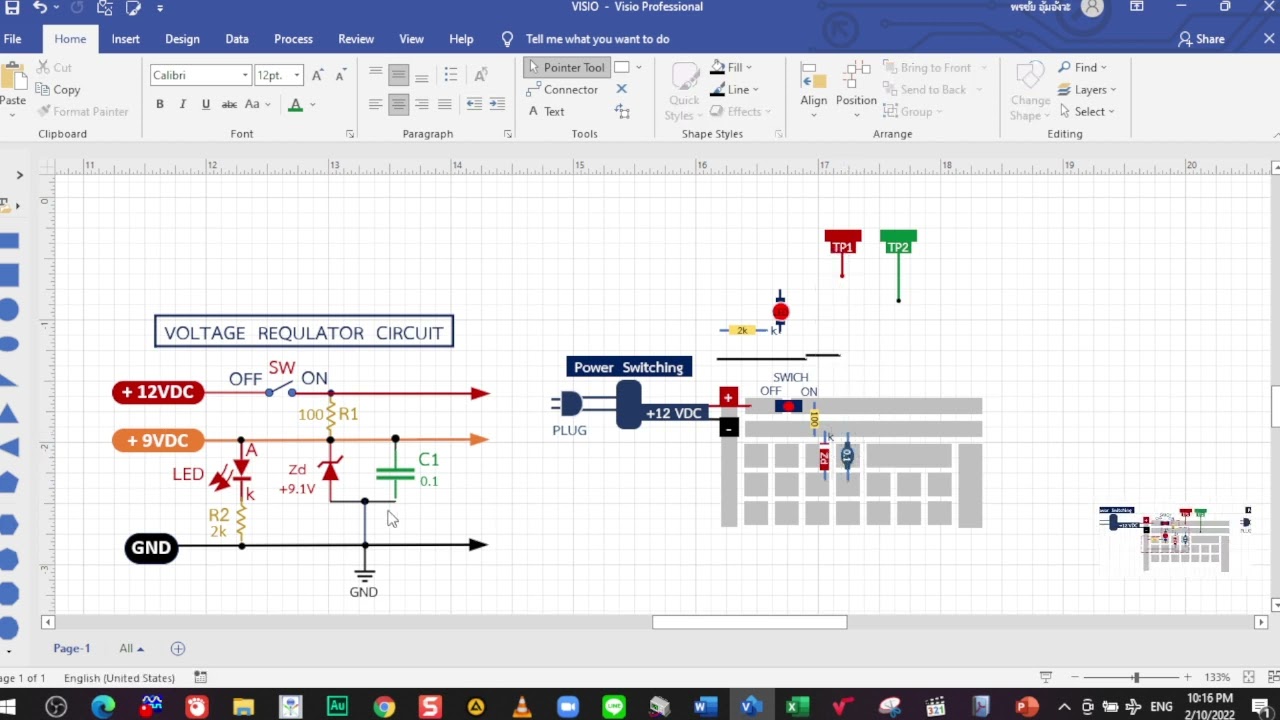This screenshot has height=720, width=1280.
Task: Decrease font size with shrink icon
Action: point(340,75)
